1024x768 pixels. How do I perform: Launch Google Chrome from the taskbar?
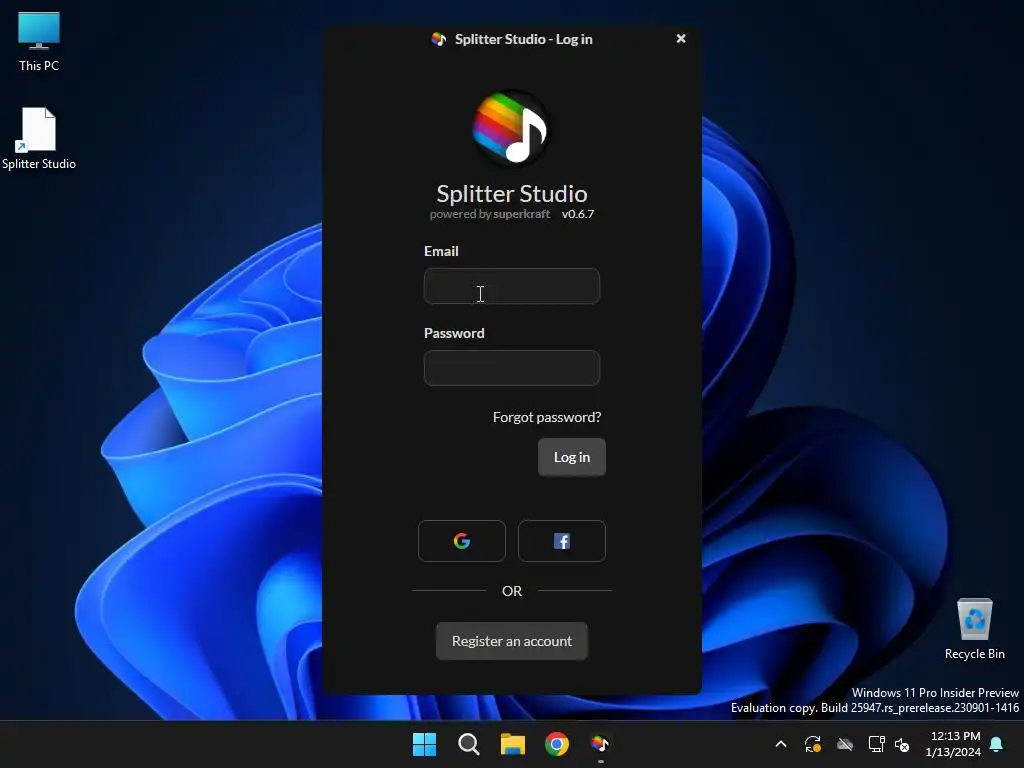(556, 744)
